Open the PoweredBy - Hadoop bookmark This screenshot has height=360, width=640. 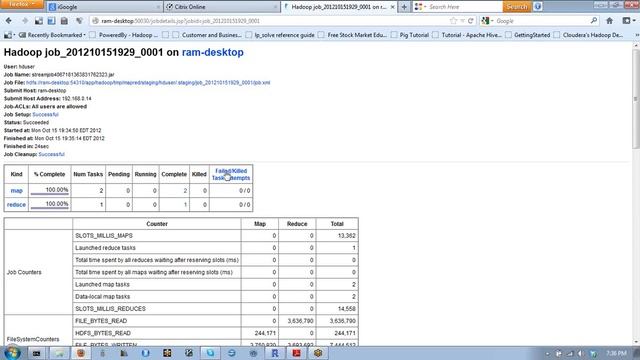[124, 35]
